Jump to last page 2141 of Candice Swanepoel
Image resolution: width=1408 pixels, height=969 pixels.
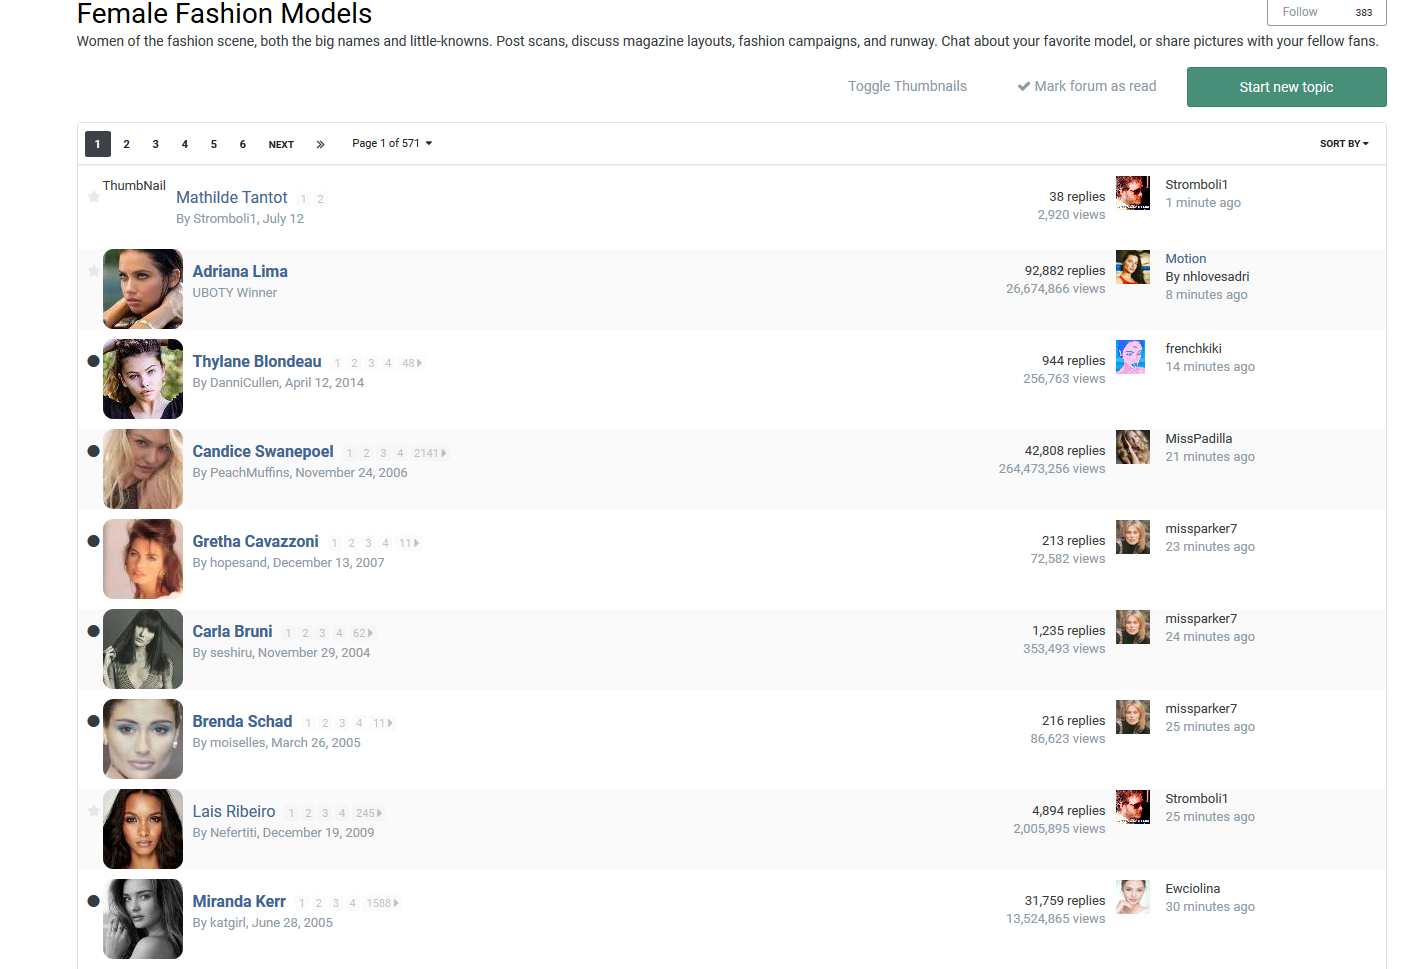[x=429, y=453]
